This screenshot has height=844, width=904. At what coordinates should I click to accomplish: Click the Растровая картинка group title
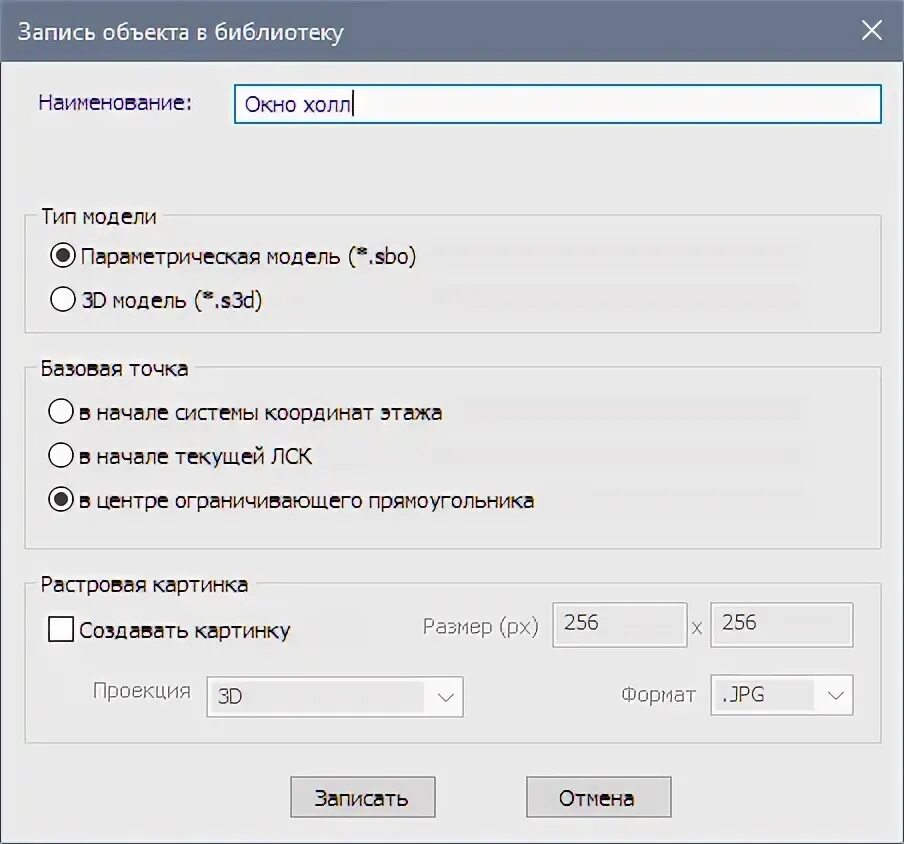tap(144, 585)
